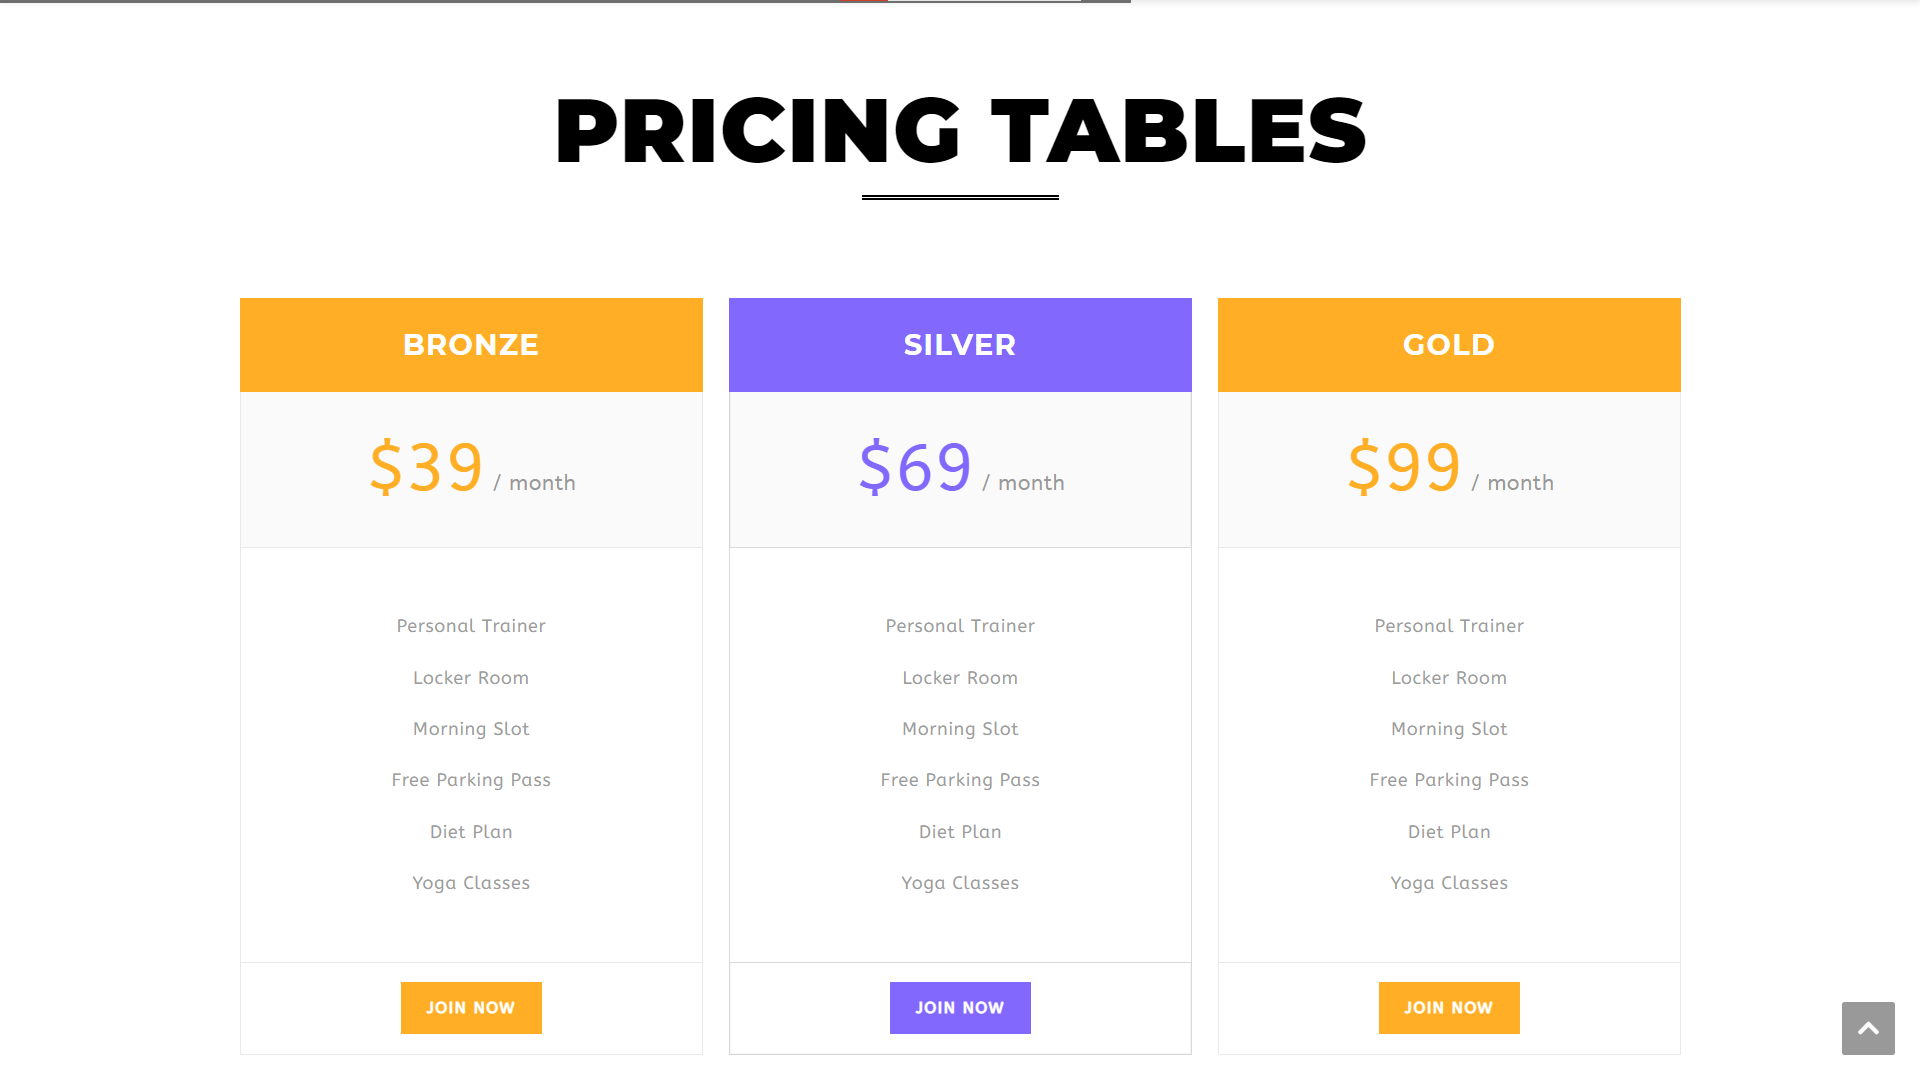
Task: Click Locker Room in the Silver plan
Action: [x=960, y=678]
